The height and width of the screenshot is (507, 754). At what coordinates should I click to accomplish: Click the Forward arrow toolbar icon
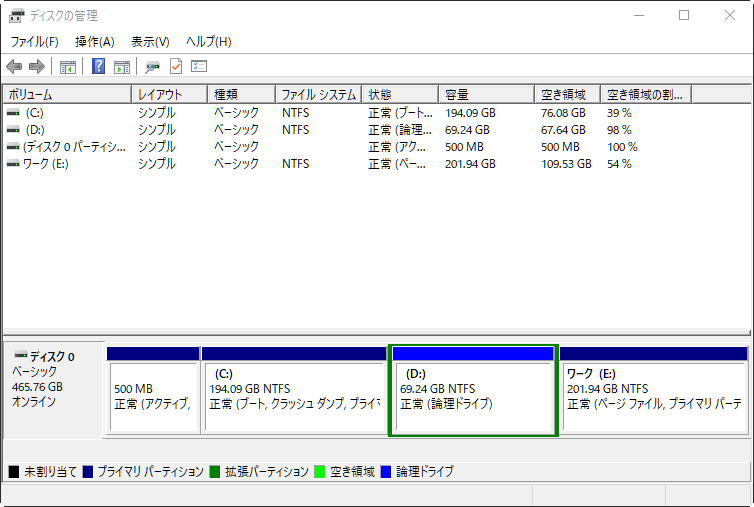[x=37, y=66]
